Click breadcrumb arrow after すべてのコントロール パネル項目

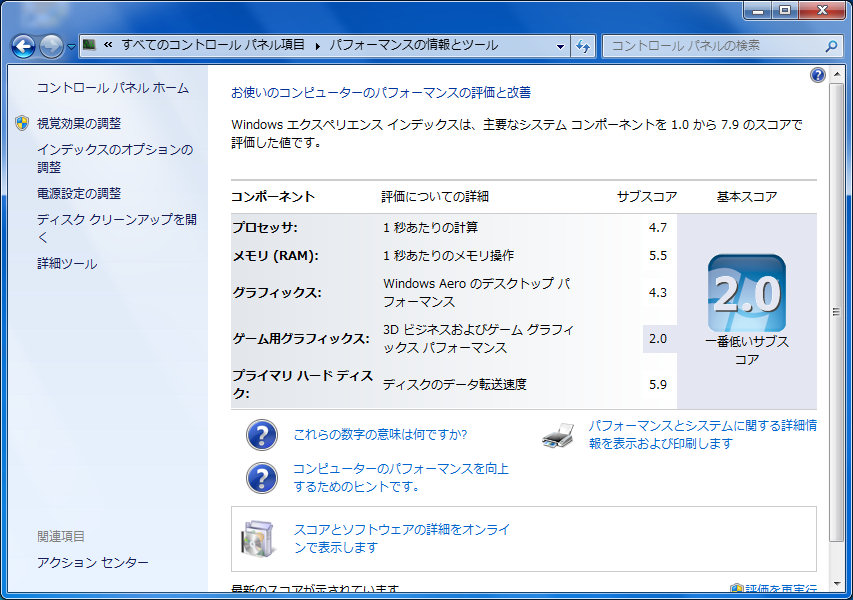point(317,46)
